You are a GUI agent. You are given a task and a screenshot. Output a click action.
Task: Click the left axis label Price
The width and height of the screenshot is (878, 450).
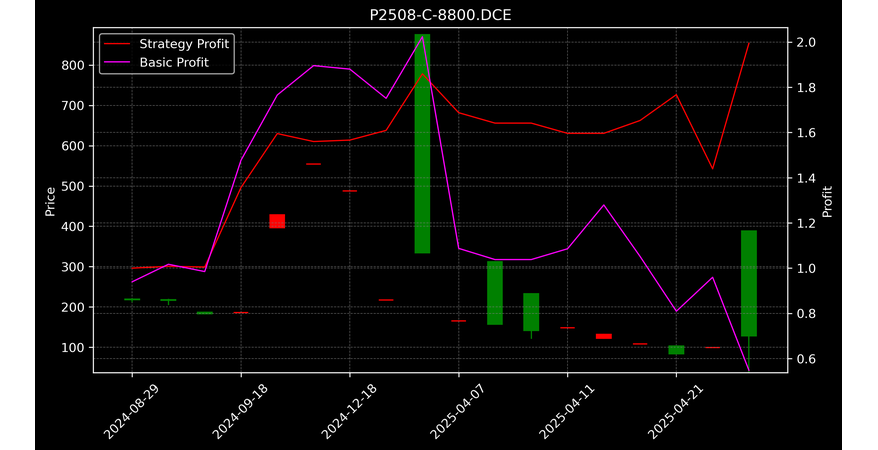pos(50,201)
